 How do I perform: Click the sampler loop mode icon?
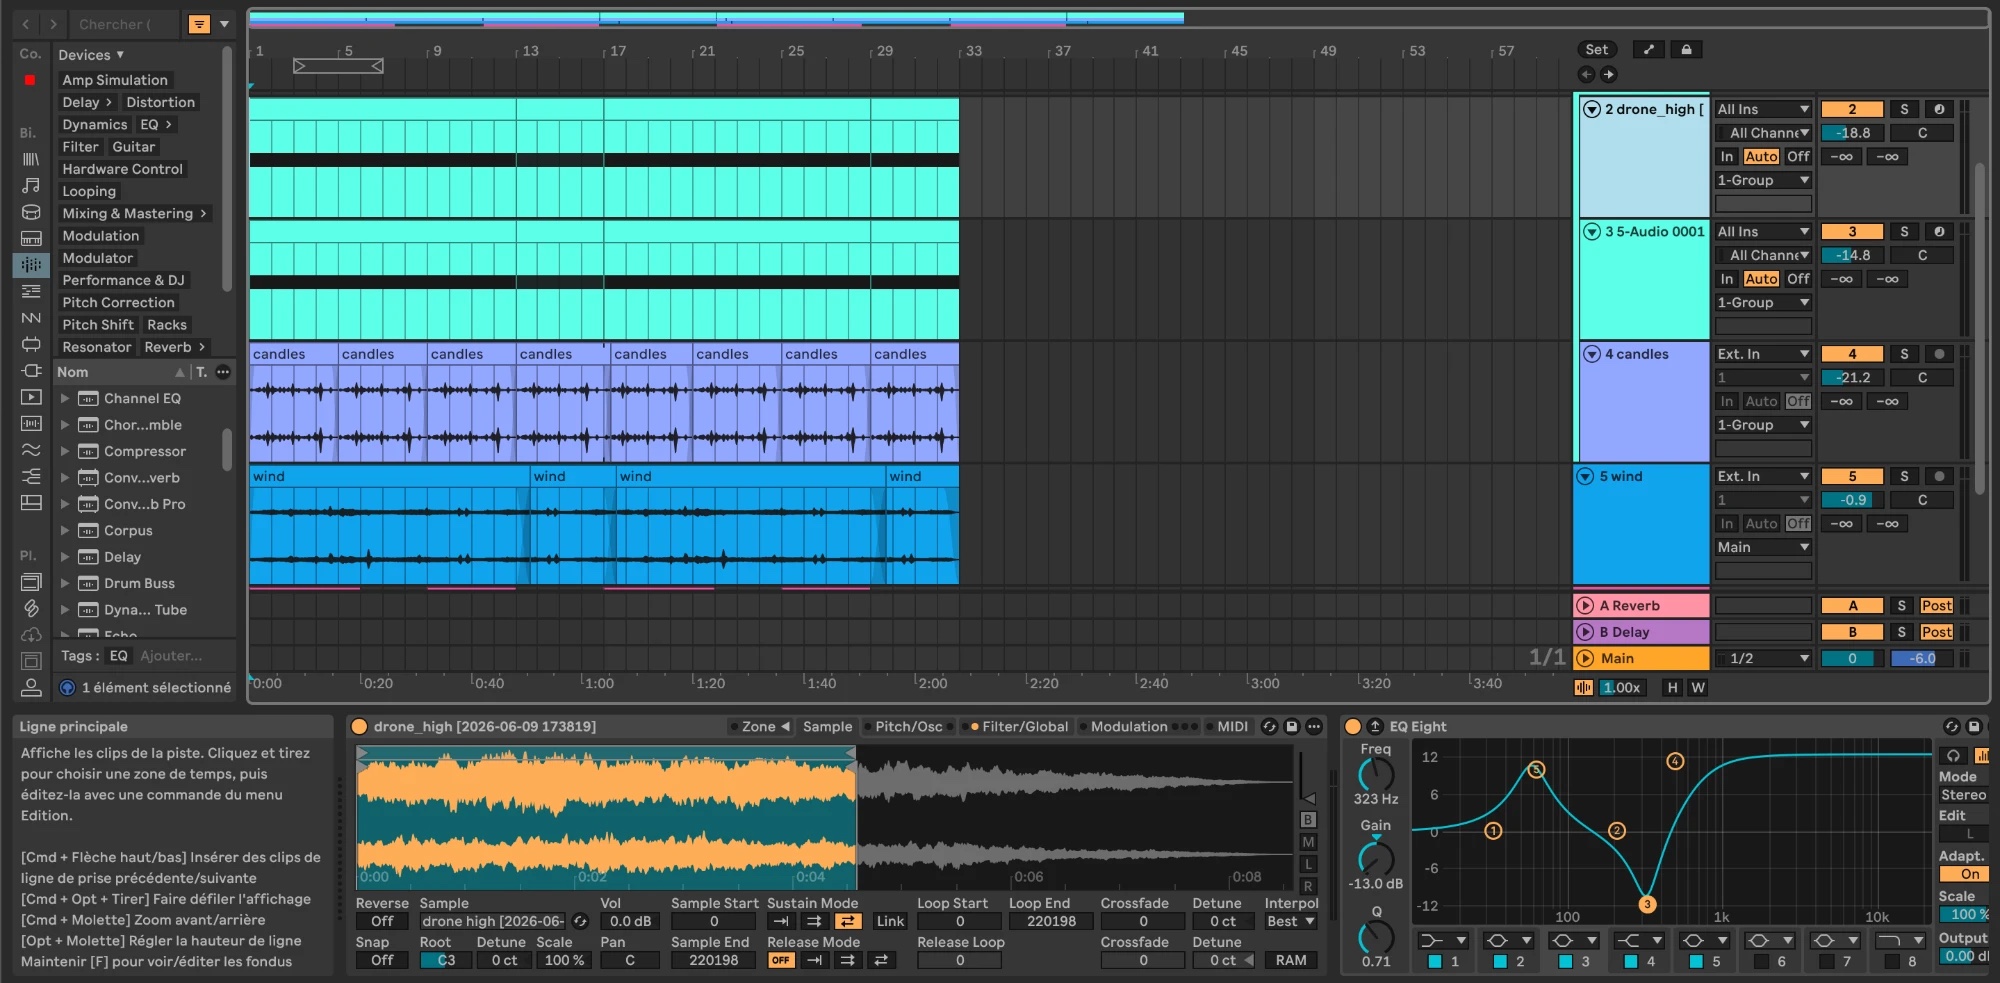point(848,921)
